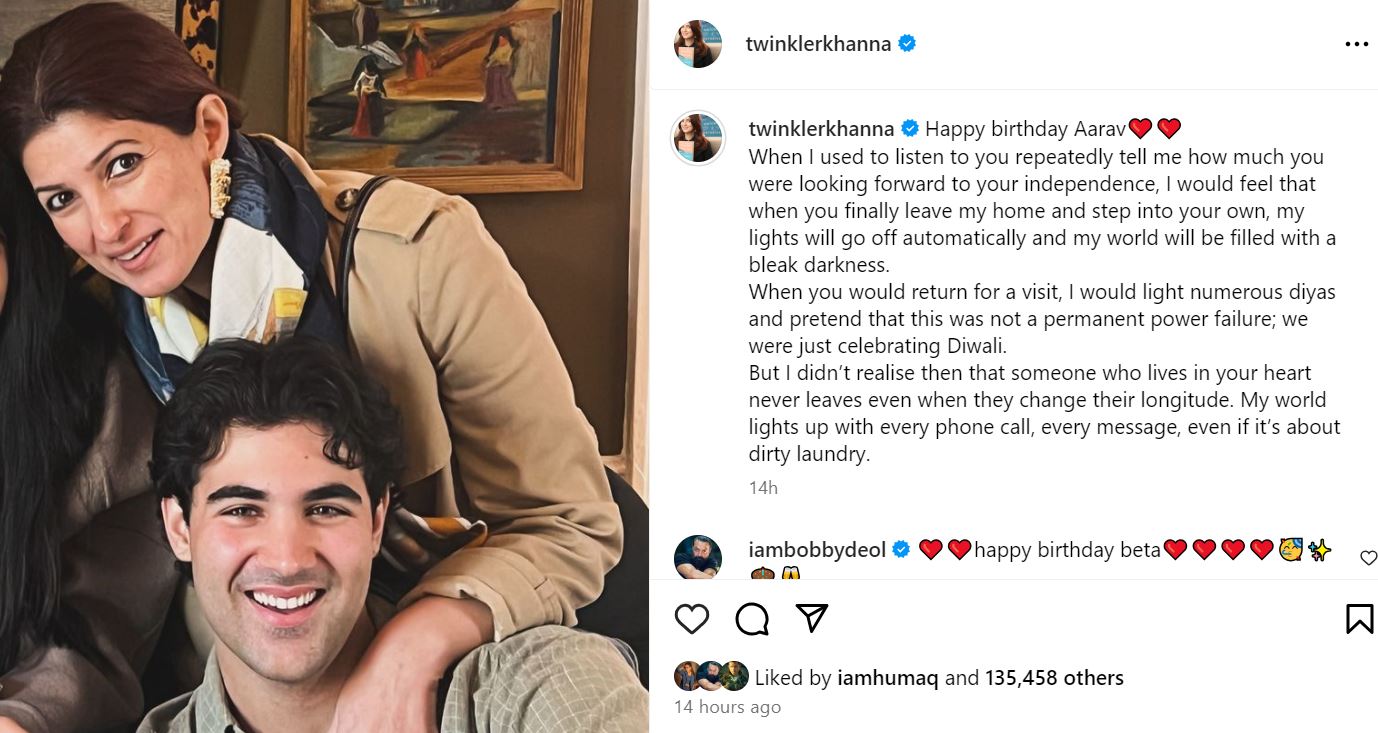Click the liker avatars cluster
The height and width of the screenshot is (733, 1378).
710,677
